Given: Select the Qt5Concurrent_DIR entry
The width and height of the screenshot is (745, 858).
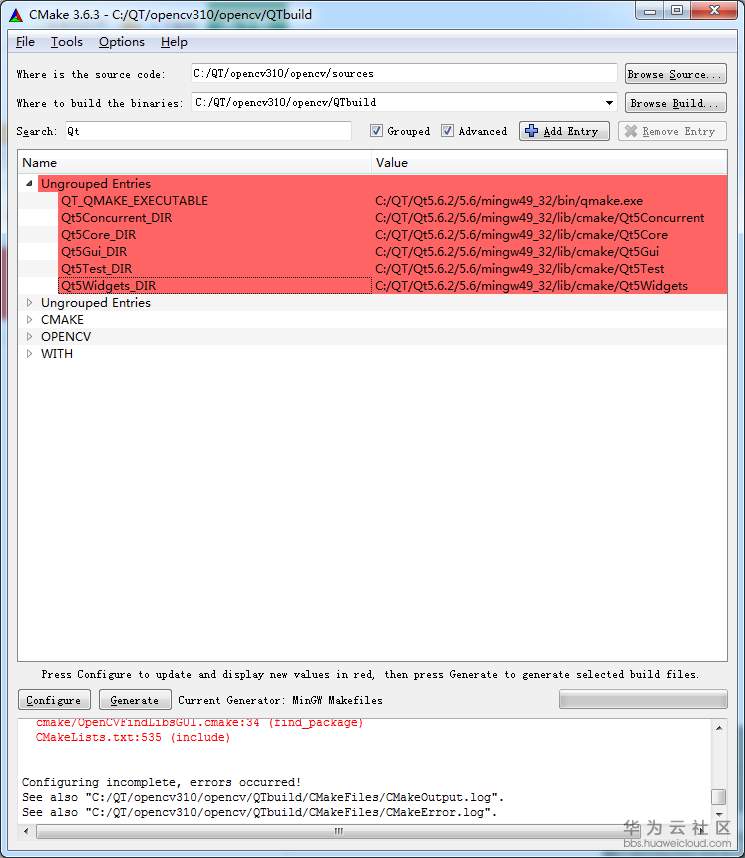Looking at the screenshot, I should coord(116,218).
